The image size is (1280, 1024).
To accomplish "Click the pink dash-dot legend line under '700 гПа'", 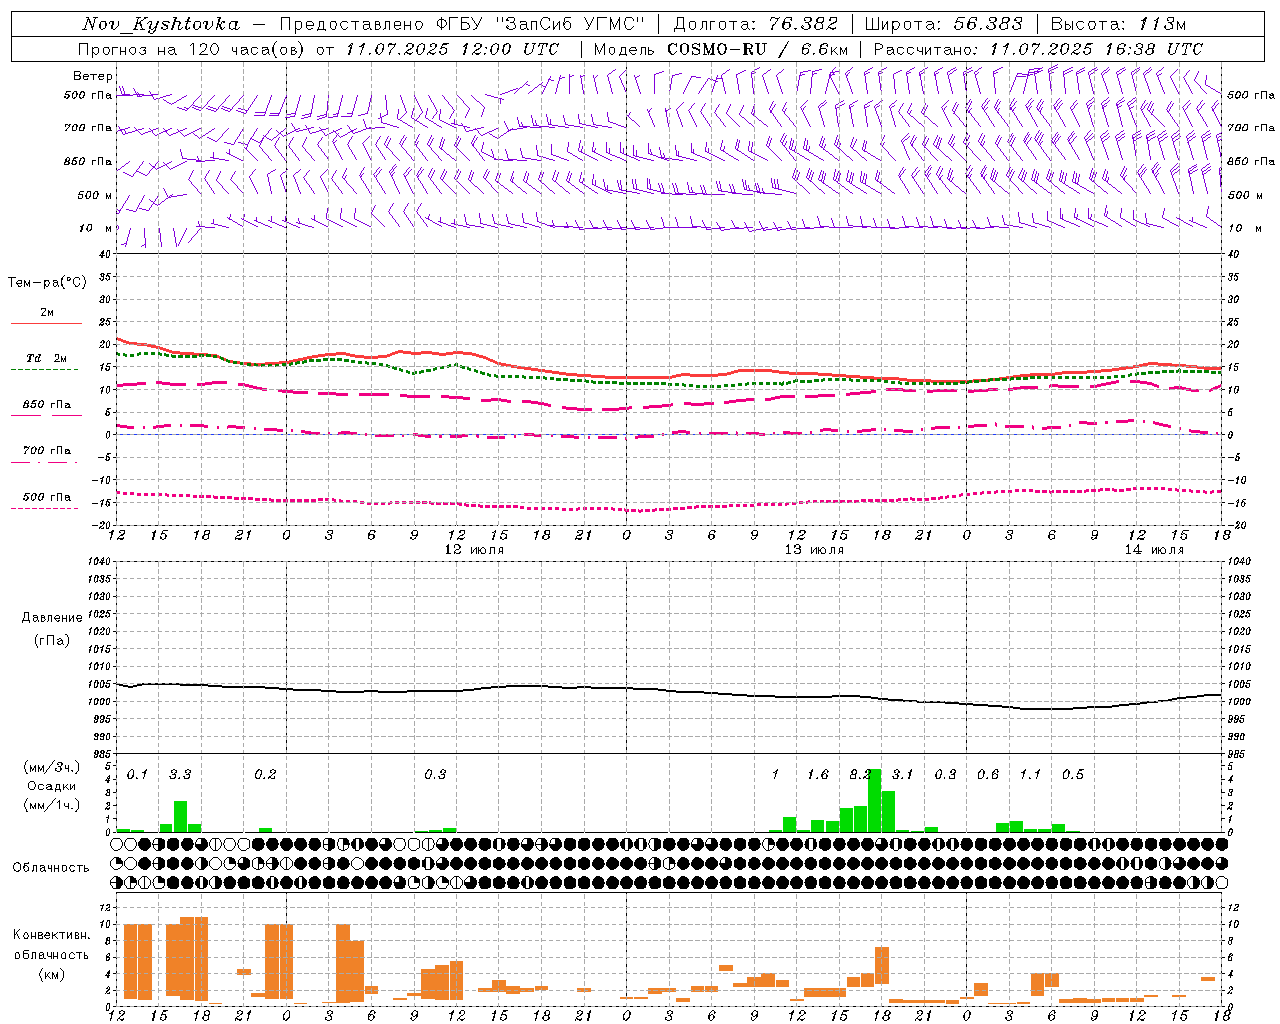I will point(44,463).
